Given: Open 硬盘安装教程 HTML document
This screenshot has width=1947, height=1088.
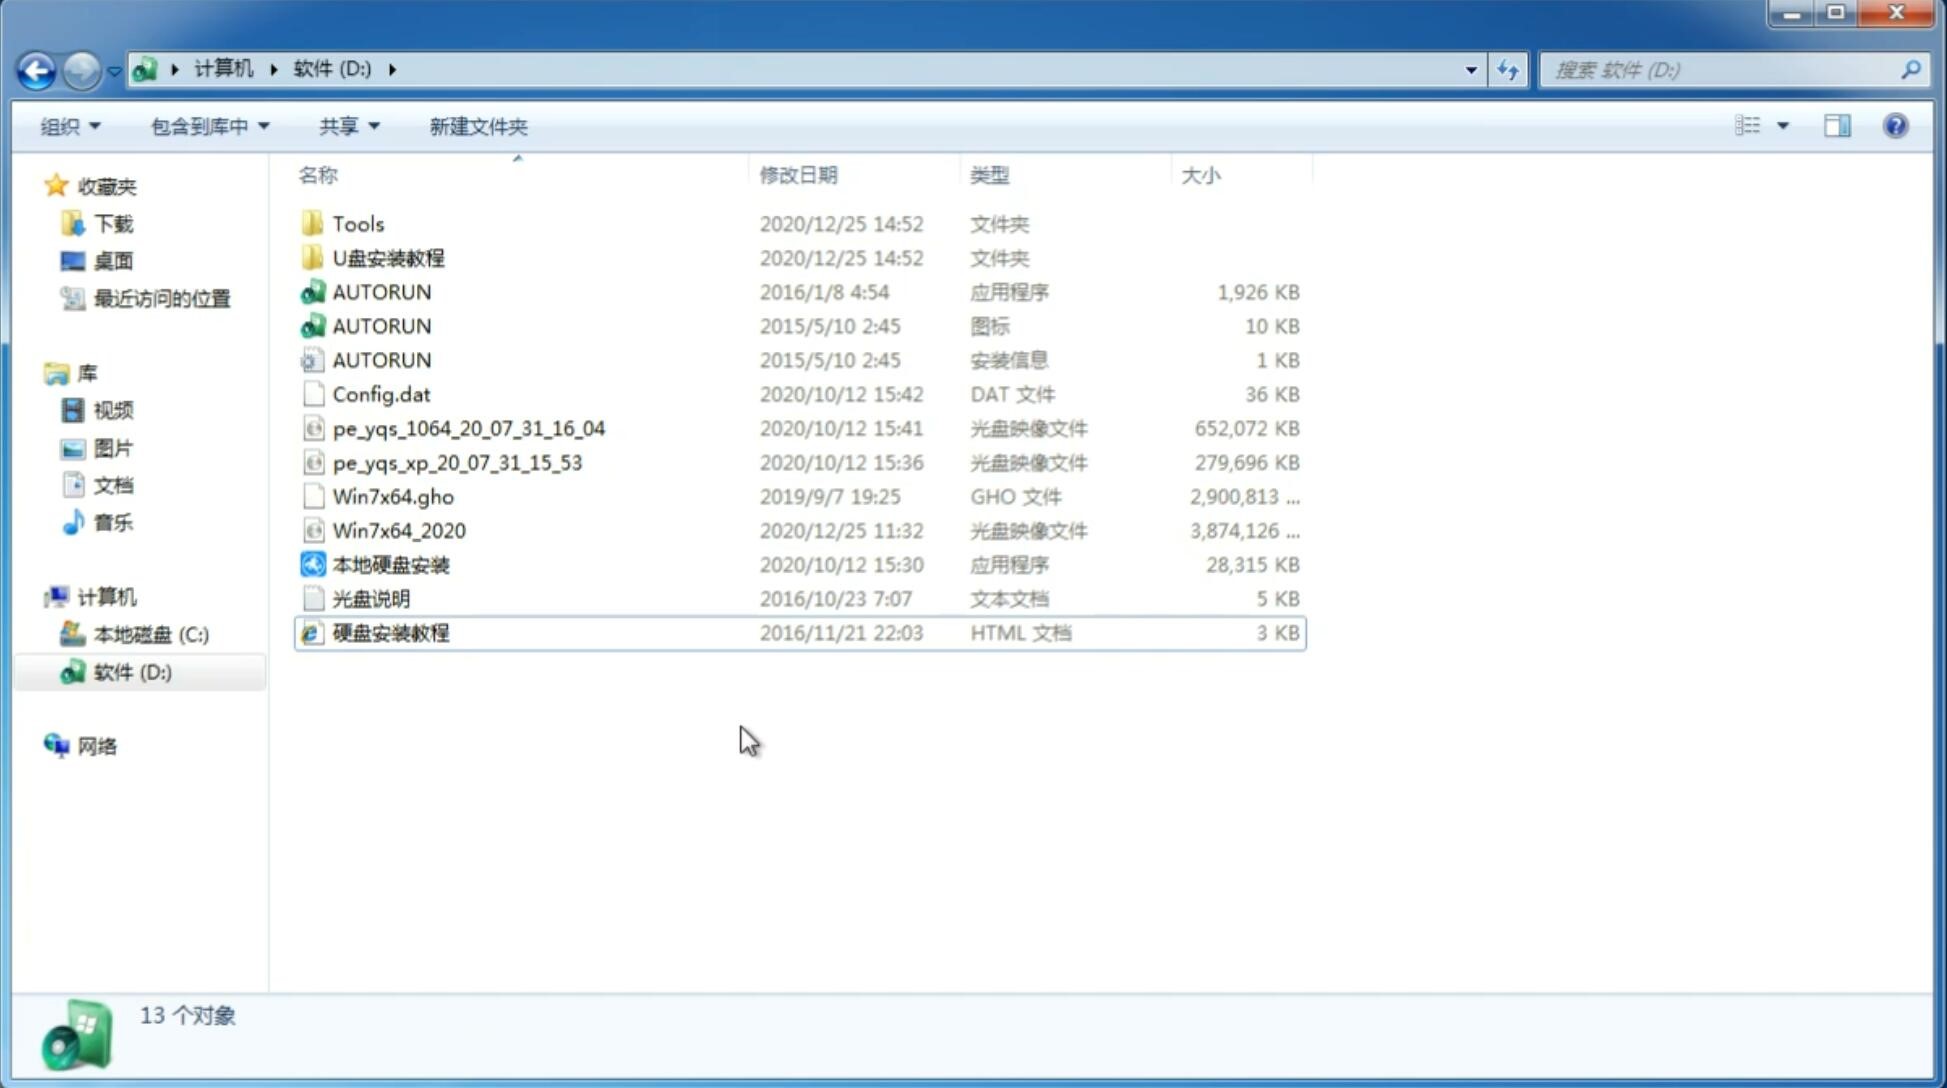Looking at the screenshot, I should coord(389,632).
